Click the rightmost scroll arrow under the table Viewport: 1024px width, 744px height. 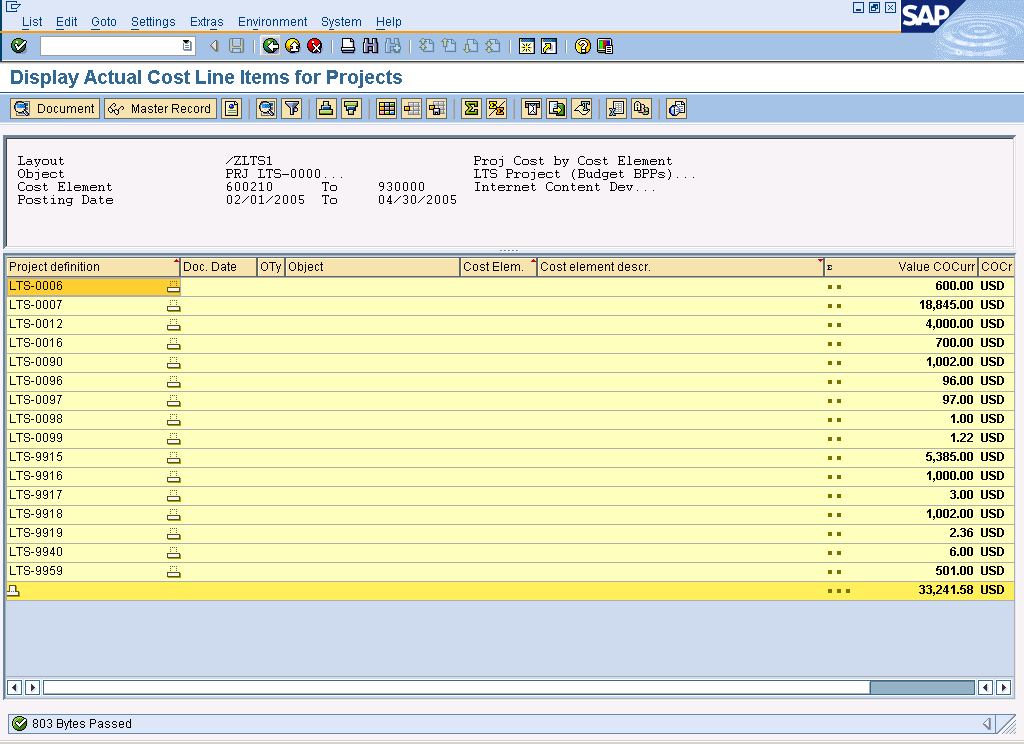click(1004, 687)
